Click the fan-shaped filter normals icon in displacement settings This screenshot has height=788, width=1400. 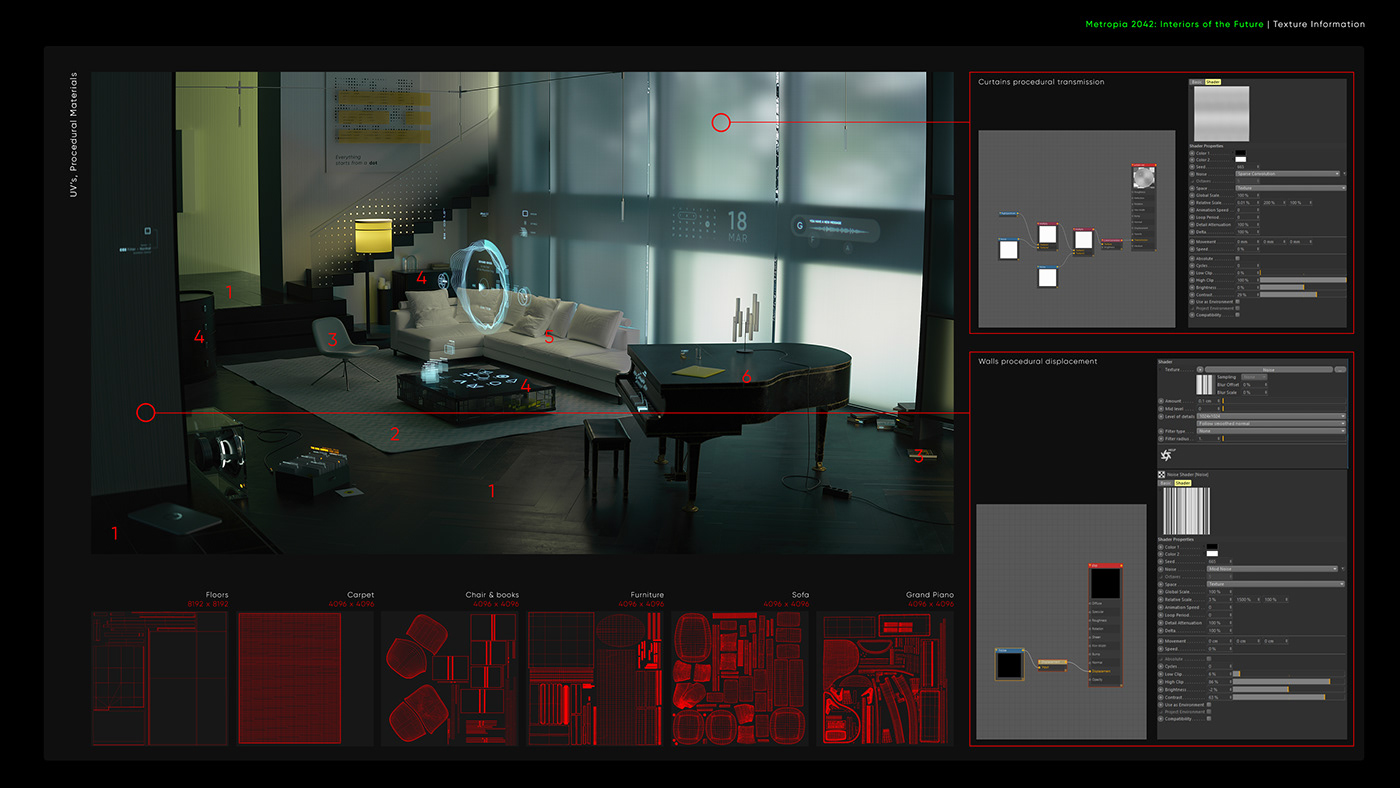pos(1166,454)
